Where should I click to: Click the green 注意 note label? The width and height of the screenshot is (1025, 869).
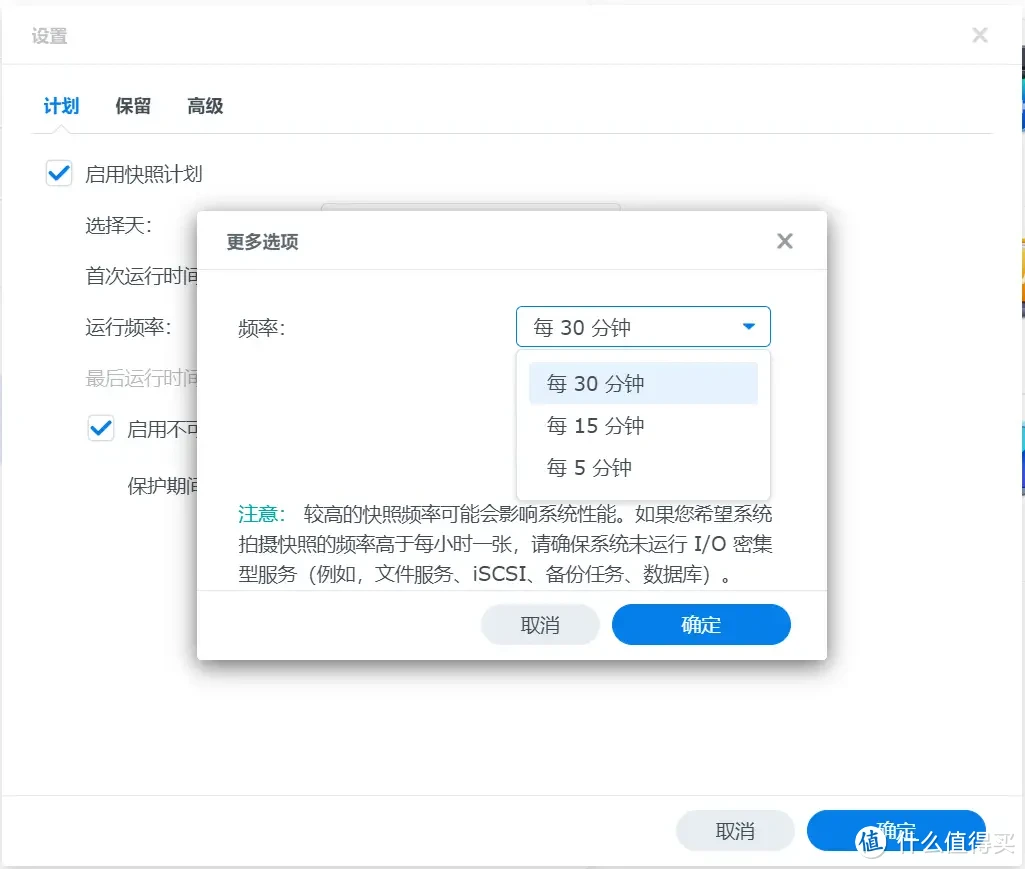260,513
